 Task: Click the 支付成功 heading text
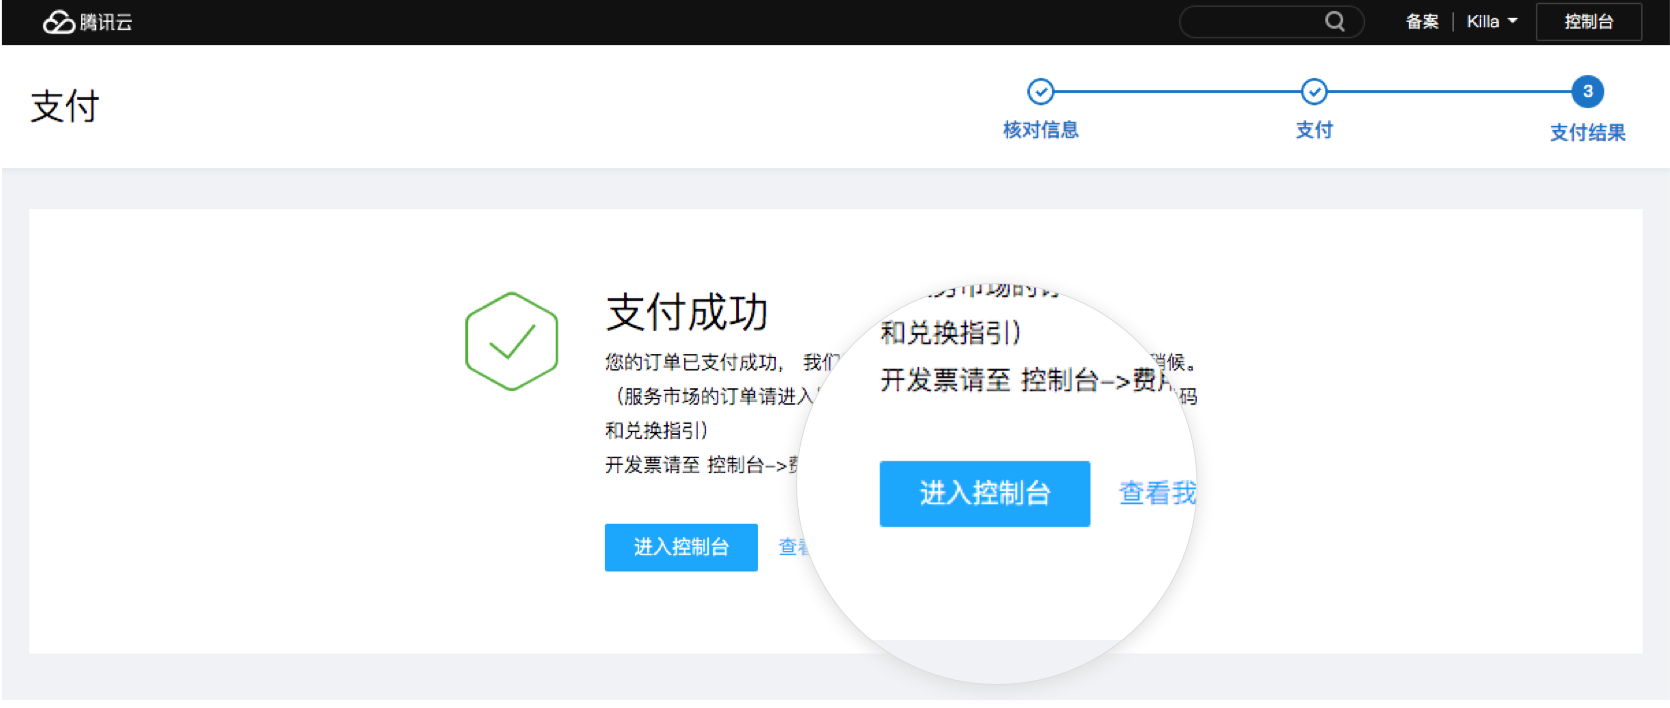687,312
